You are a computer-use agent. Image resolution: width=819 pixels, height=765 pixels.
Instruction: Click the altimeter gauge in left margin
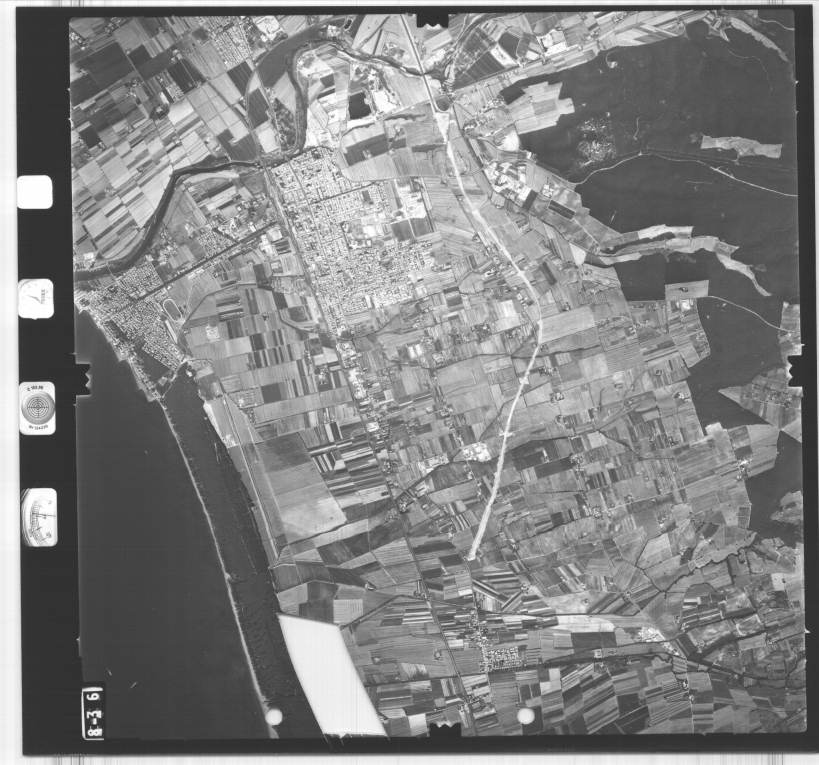coord(39,517)
